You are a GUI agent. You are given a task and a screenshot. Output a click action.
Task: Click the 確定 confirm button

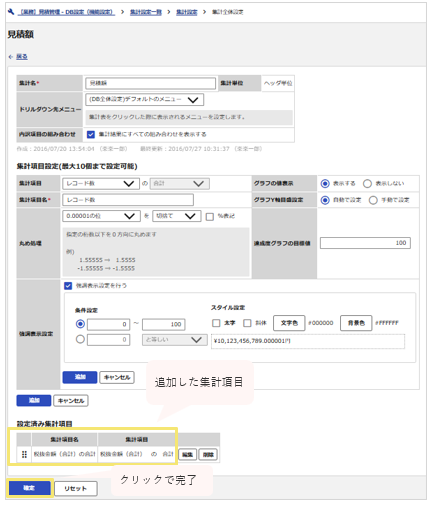point(29,488)
